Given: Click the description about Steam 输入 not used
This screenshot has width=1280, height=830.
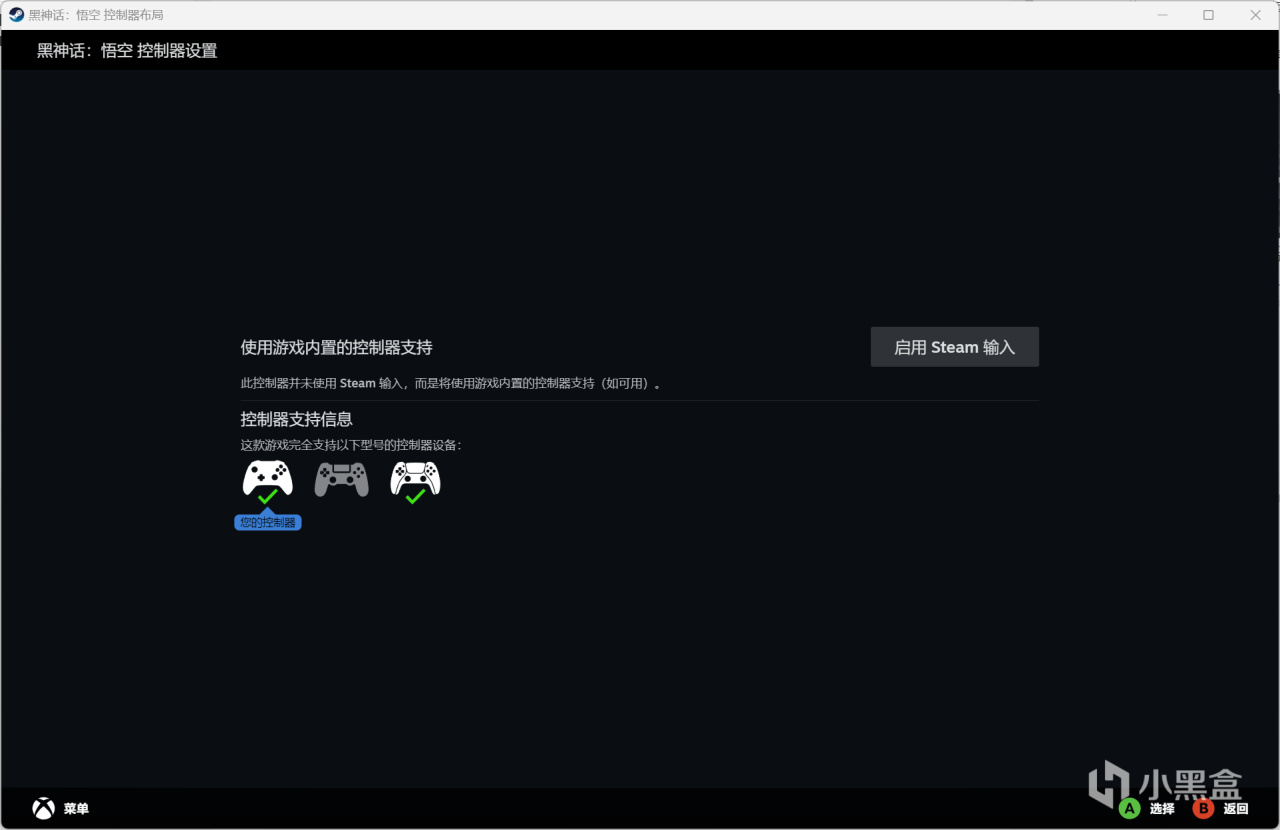Looking at the screenshot, I should (x=451, y=383).
